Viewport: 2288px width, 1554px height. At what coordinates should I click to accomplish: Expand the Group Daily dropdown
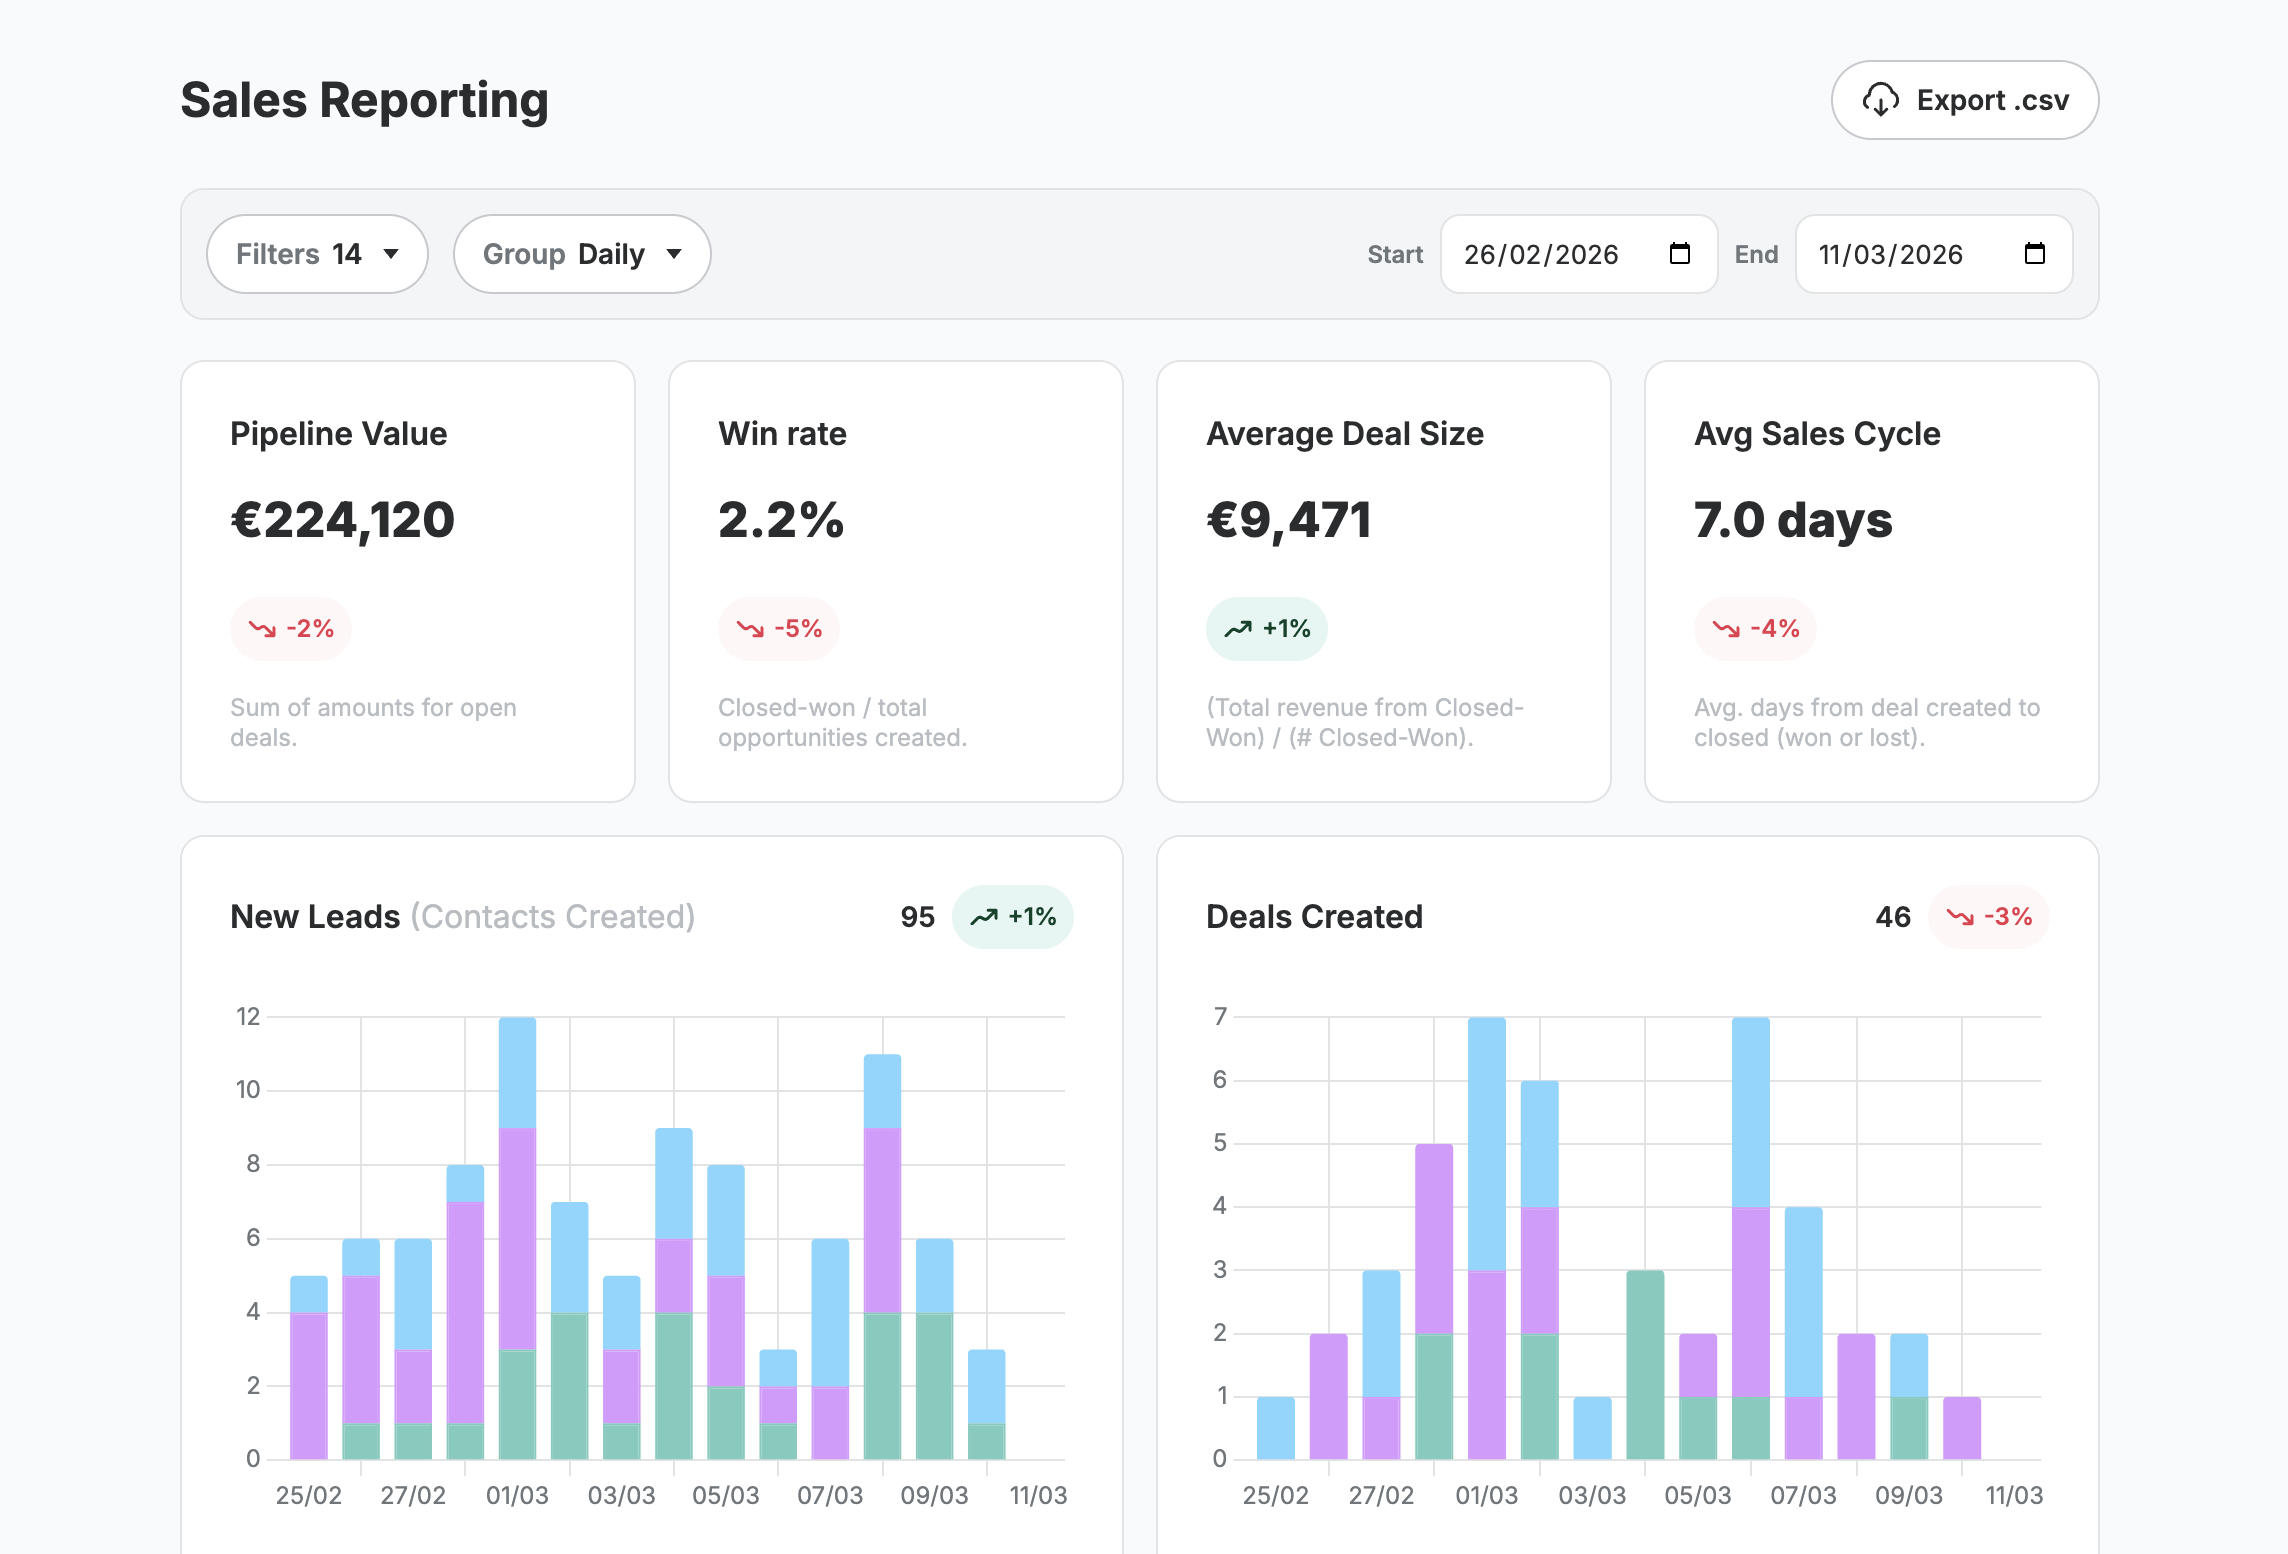[582, 254]
